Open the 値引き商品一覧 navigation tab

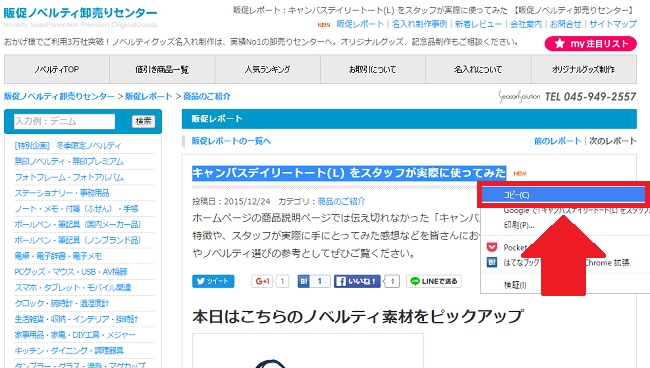click(162, 69)
